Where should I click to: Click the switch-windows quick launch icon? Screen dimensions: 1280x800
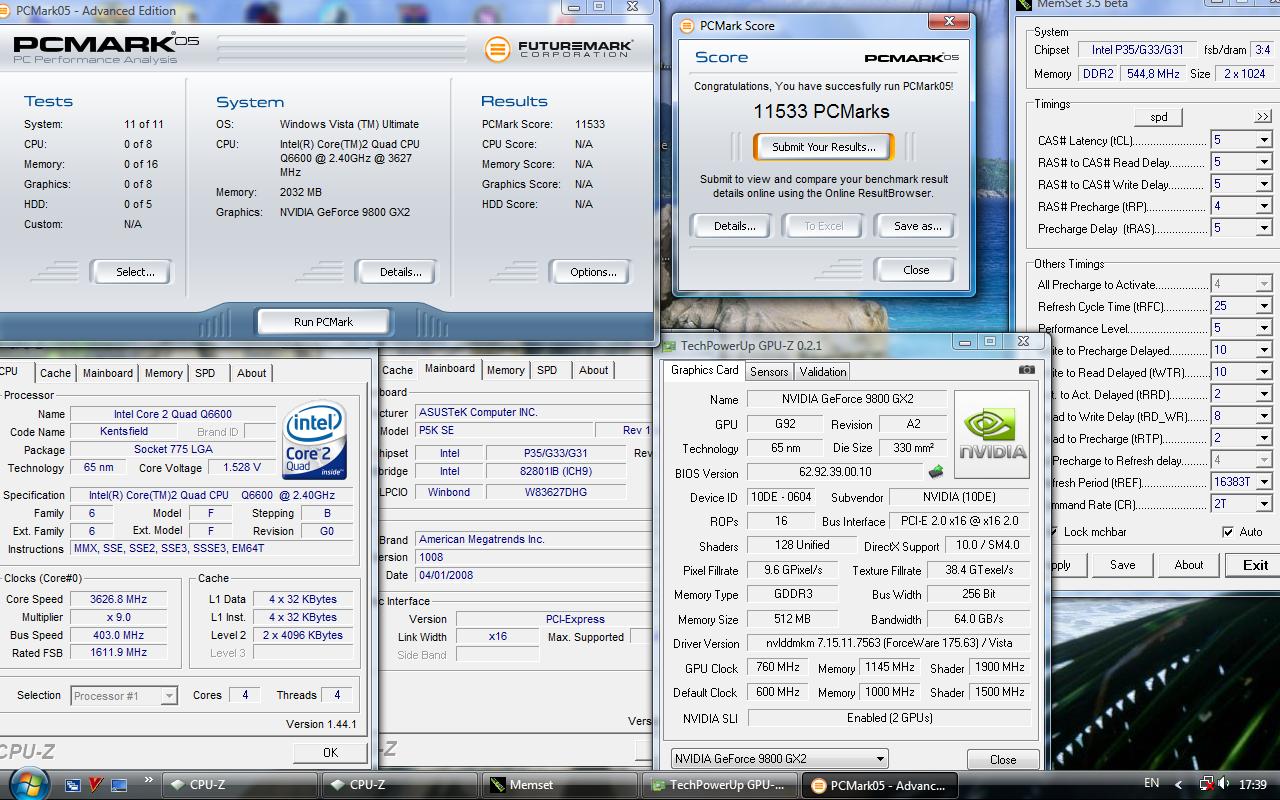point(74,785)
